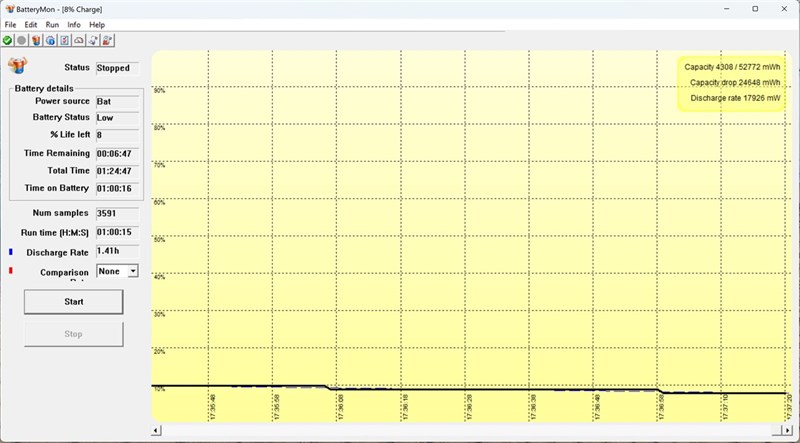800x443 pixels.
Task: Click the Run time value 01:00:15
Action: [x=117, y=232]
